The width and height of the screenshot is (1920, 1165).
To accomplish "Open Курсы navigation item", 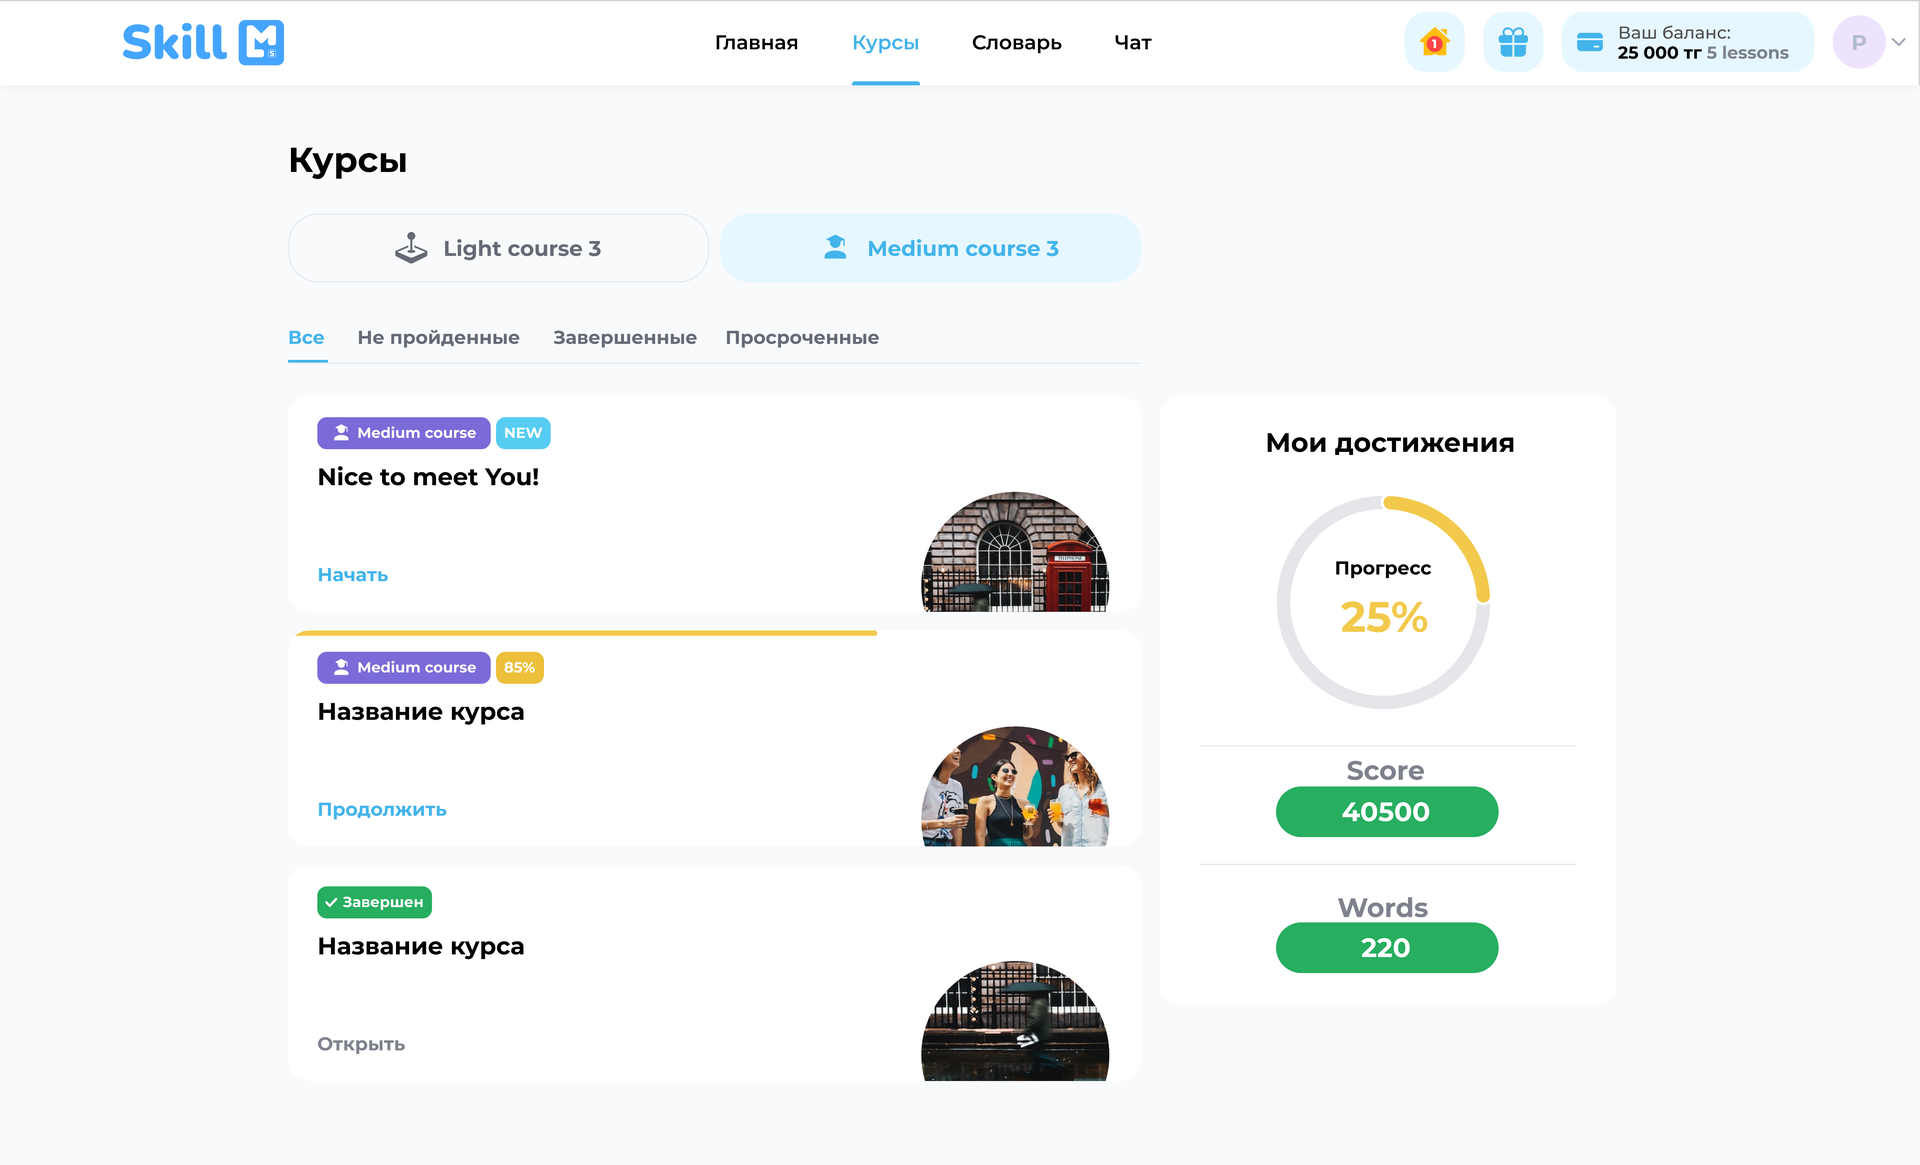I will point(885,43).
